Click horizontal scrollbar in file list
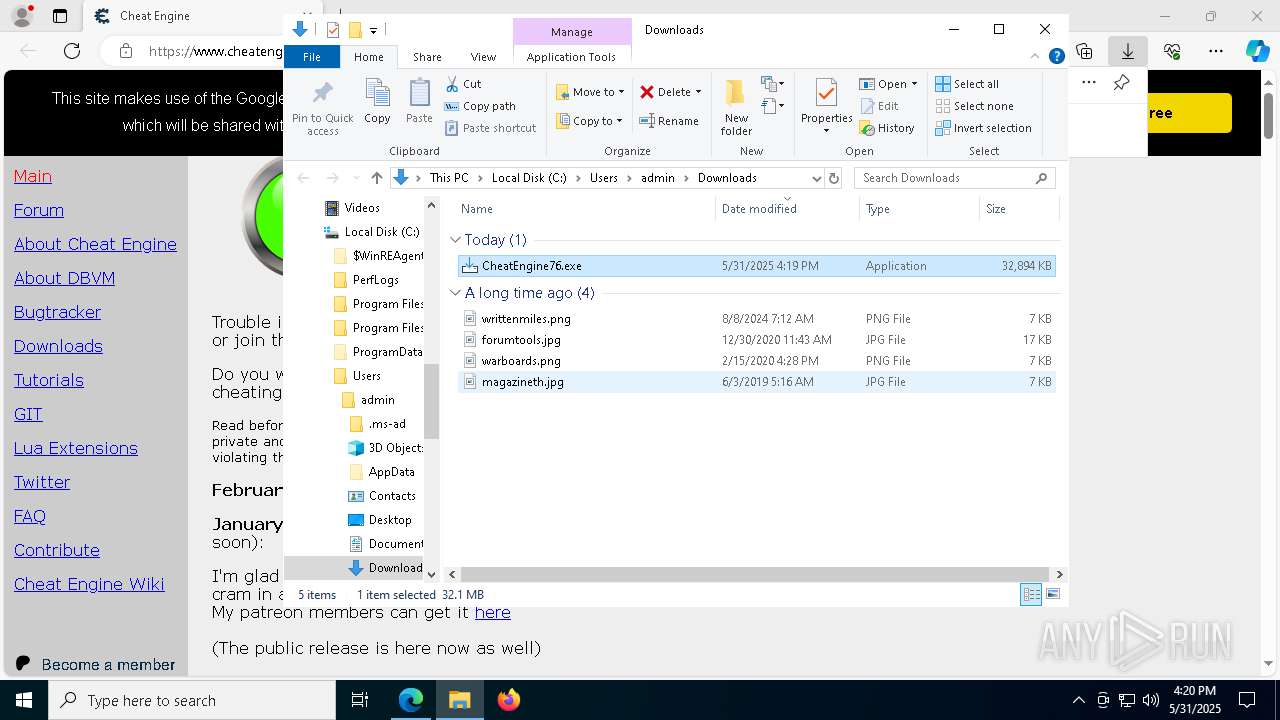1280x720 pixels. pyautogui.click(x=755, y=574)
